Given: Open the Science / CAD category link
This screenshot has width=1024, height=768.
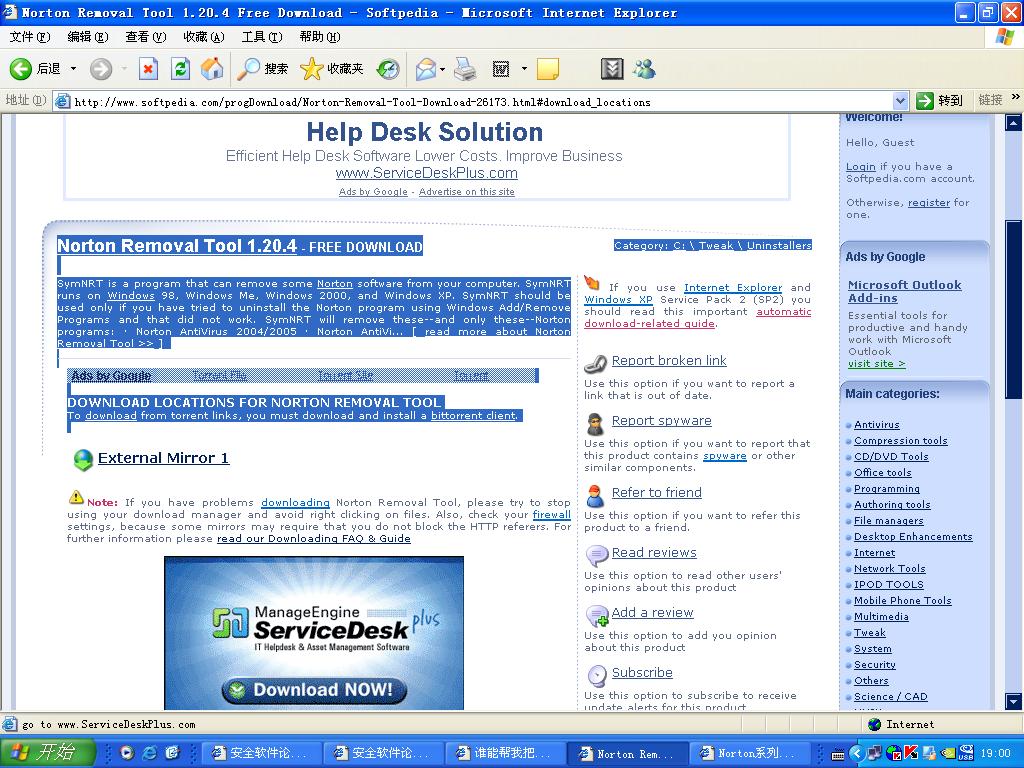Looking at the screenshot, I should pos(891,697).
